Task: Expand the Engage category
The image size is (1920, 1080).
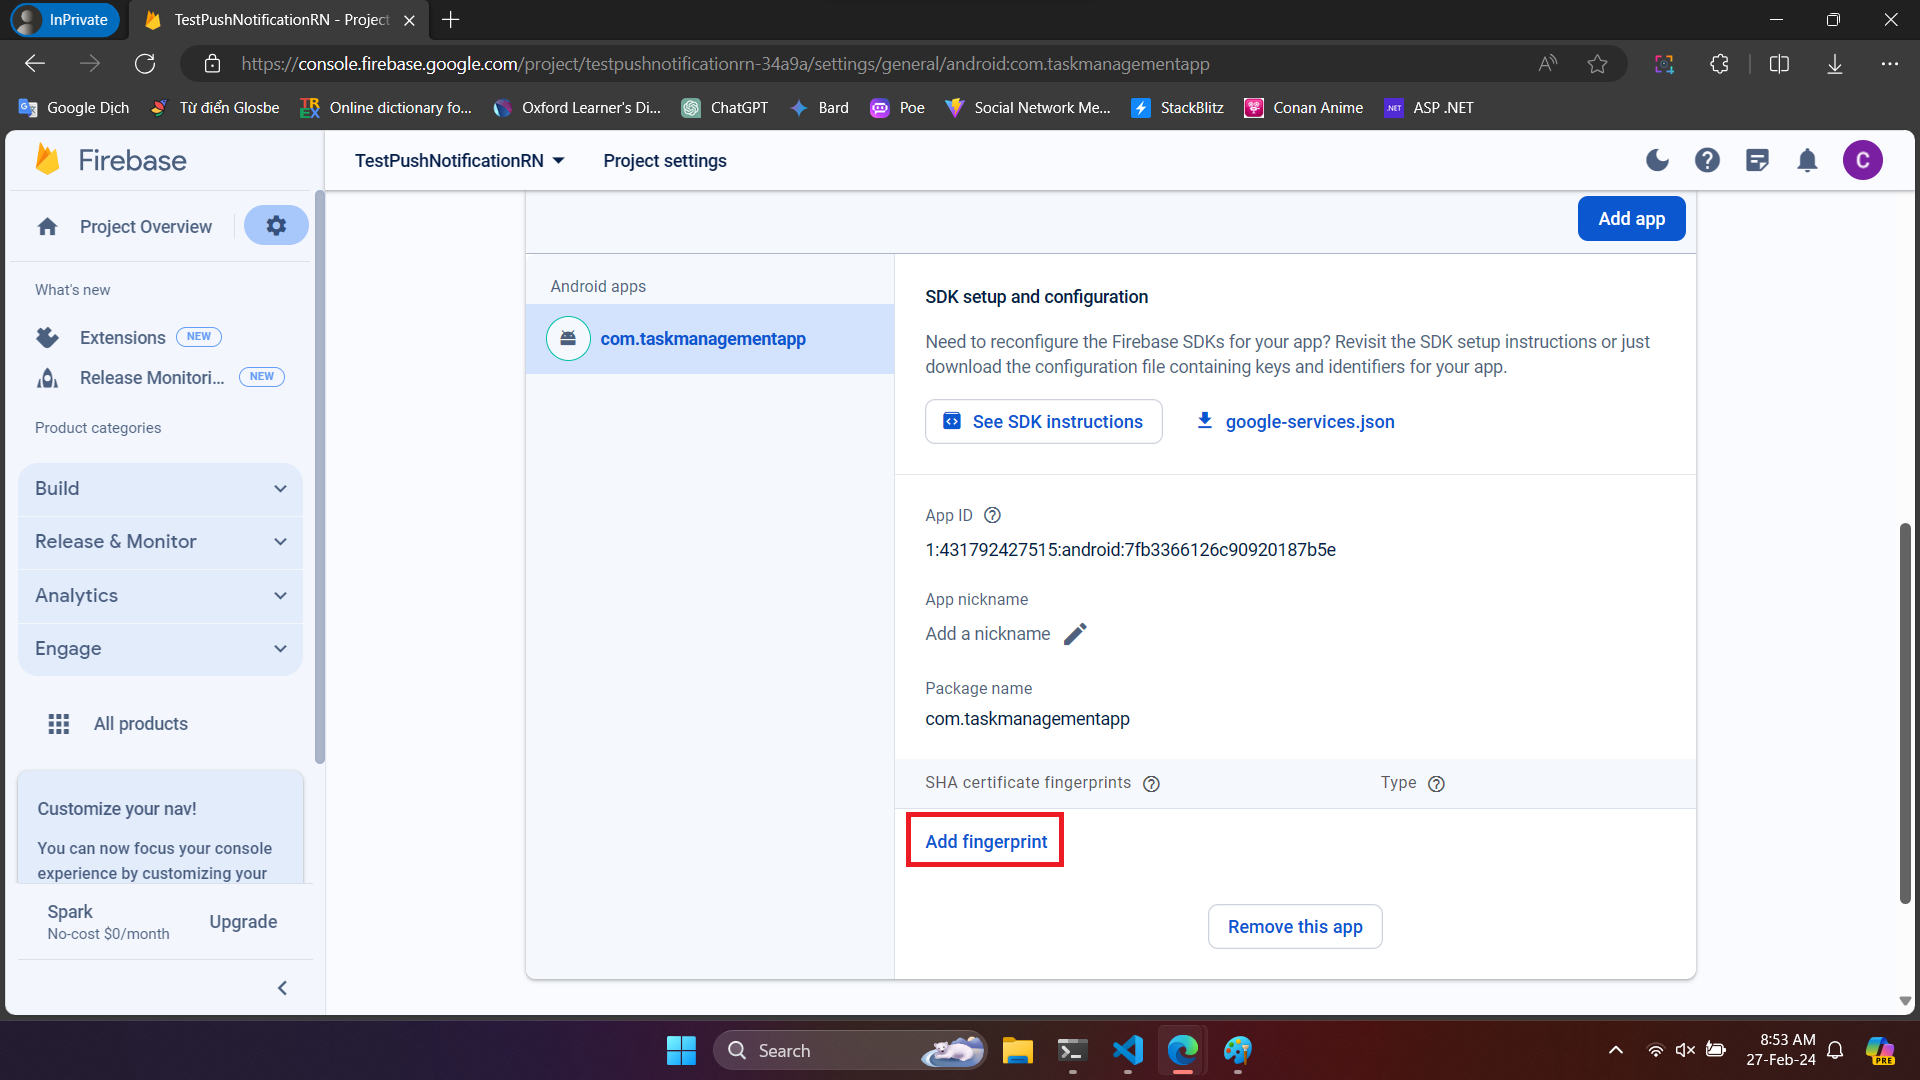Action: tap(160, 649)
